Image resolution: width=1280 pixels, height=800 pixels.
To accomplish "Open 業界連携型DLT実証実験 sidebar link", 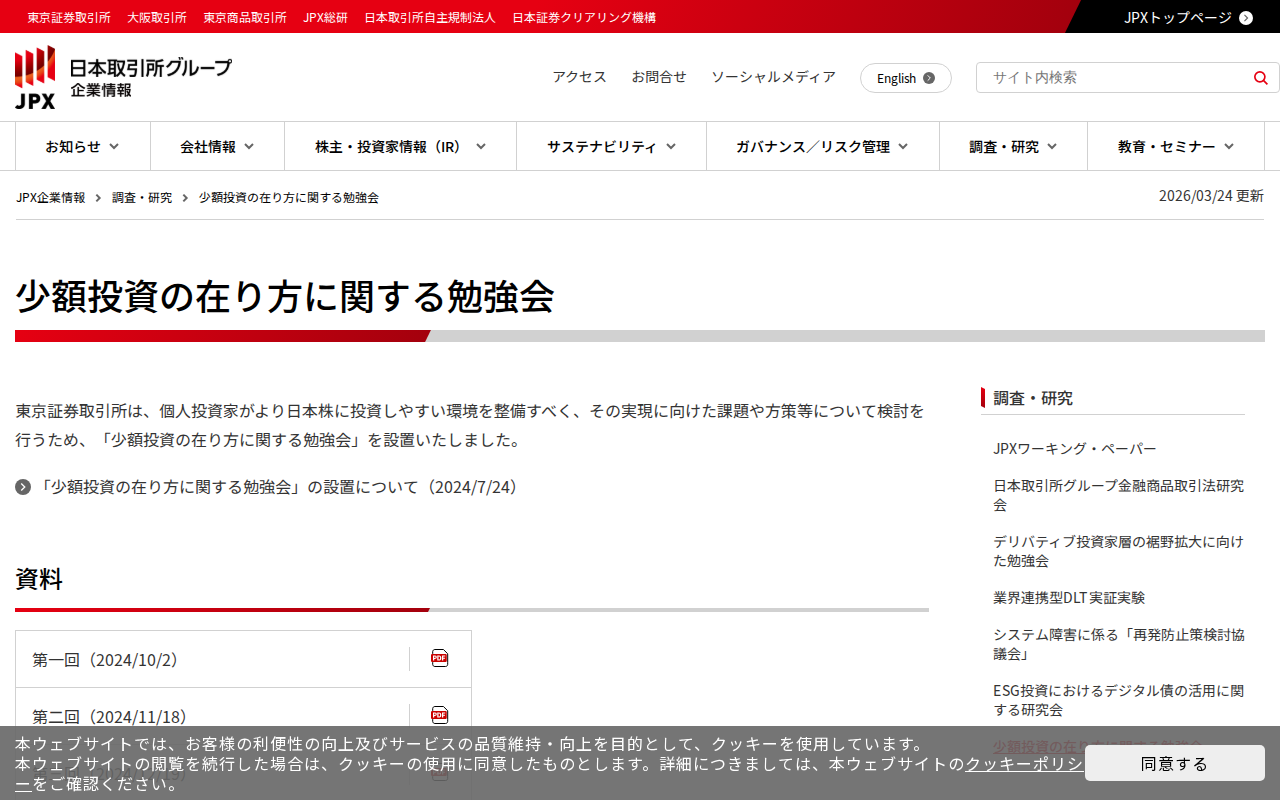I will (x=1068, y=598).
